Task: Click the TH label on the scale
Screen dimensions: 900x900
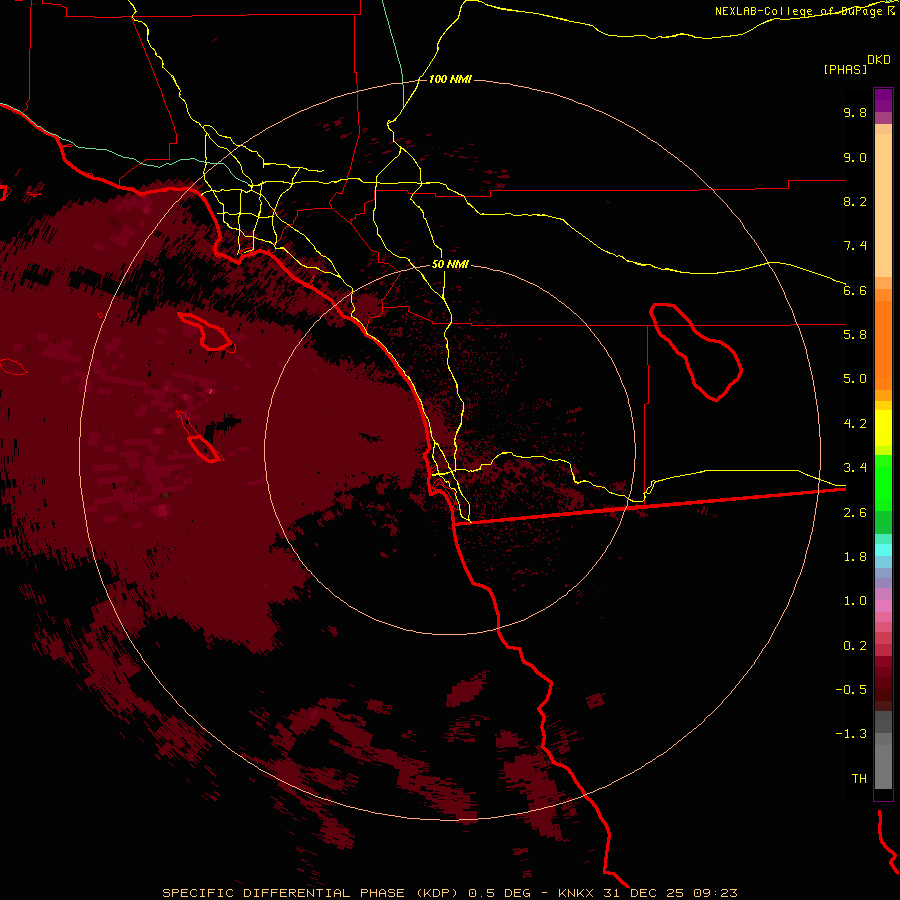Action: (859, 779)
